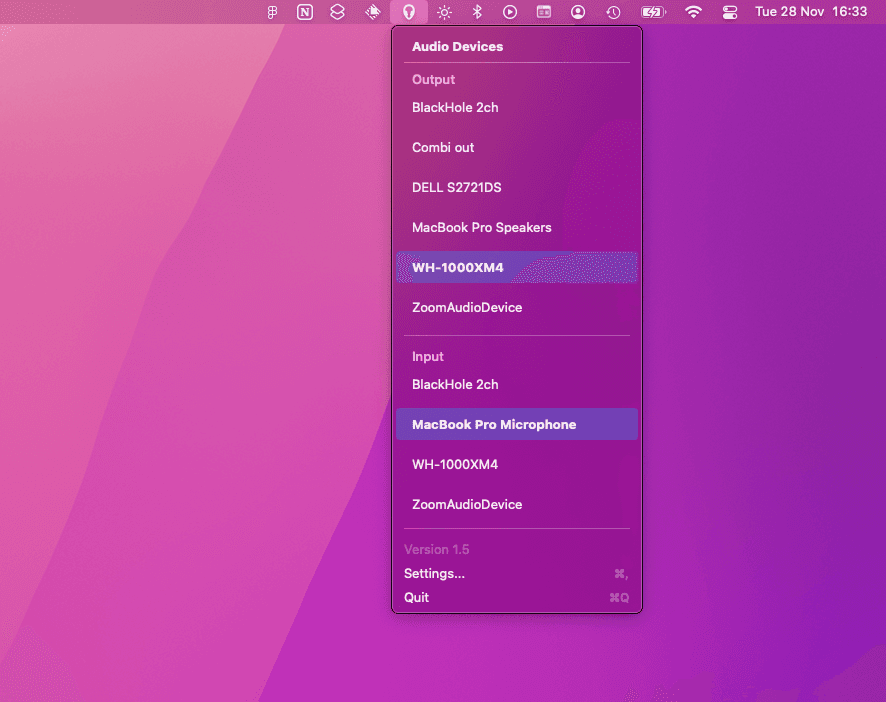Viewport: 886px width, 702px height.
Task: Open the user account menu bar icon
Action: 577,12
